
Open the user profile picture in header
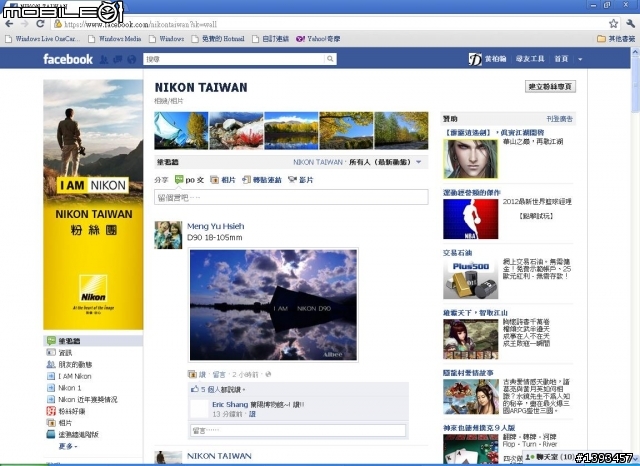click(475, 59)
